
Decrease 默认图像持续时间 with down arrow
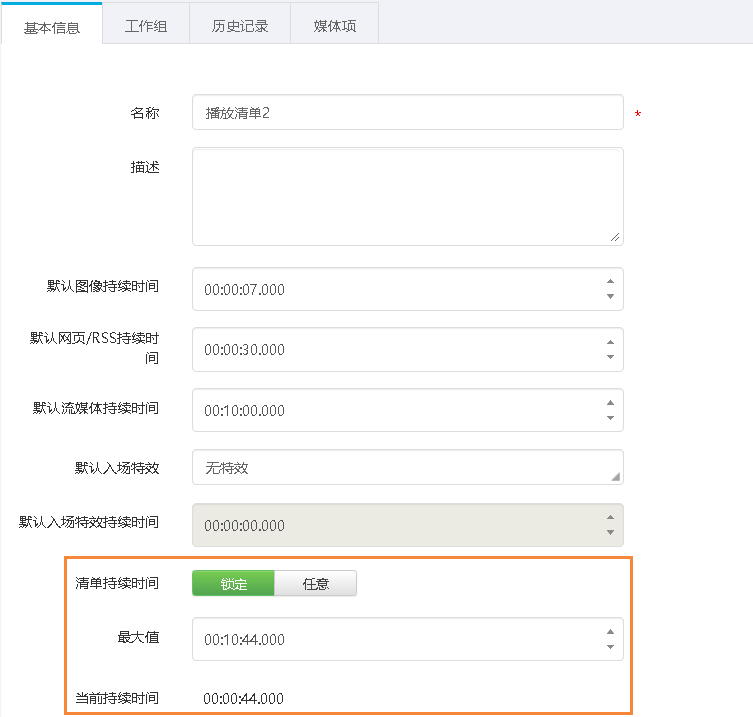pyautogui.click(x=610, y=296)
